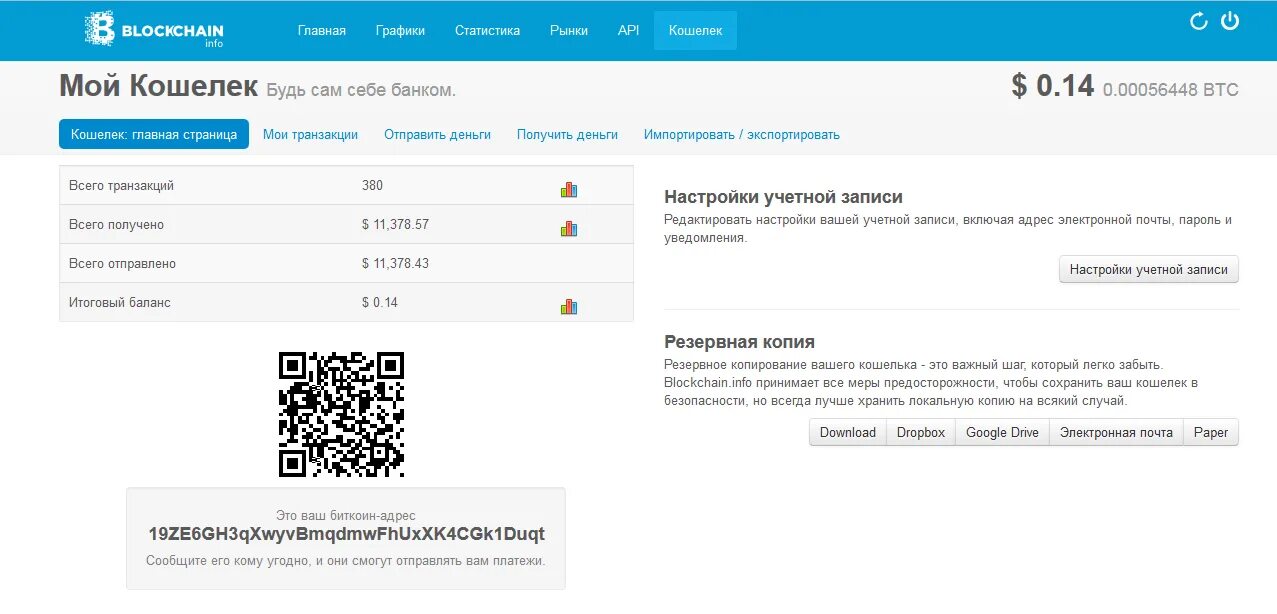Click the Dropbox backup button
Screen dimensions: 1277x614
click(921, 432)
